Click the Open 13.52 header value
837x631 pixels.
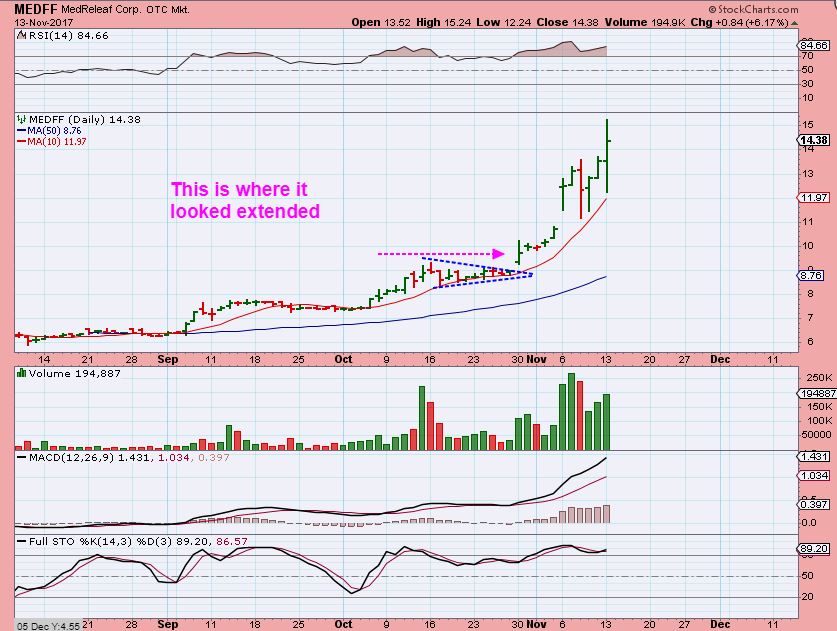click(x=381, y=22)
